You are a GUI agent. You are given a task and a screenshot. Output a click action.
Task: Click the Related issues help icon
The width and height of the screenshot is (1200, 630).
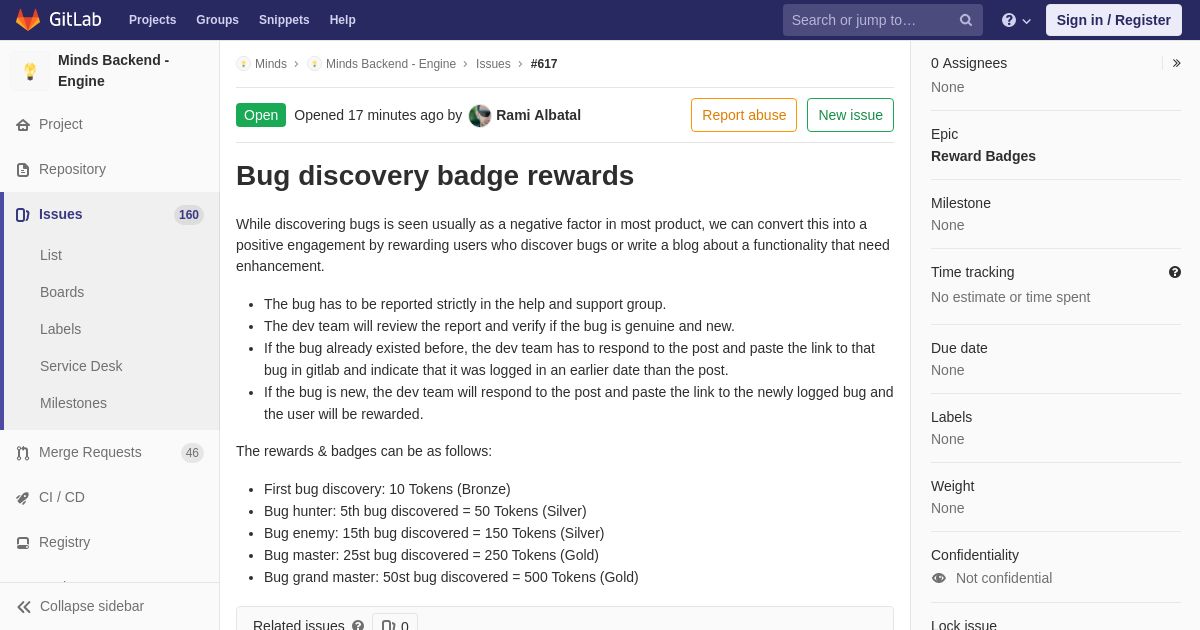tap(358, 626)
